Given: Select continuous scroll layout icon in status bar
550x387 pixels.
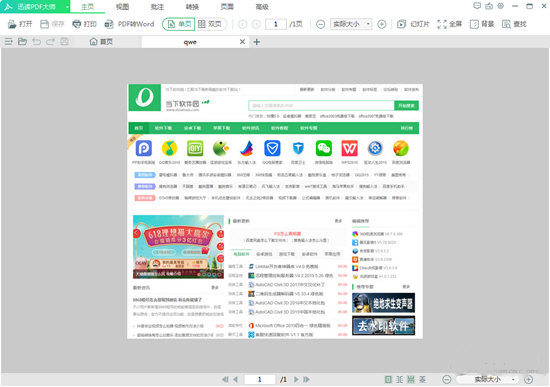Looking at the screenshot, I should point(411,379).
